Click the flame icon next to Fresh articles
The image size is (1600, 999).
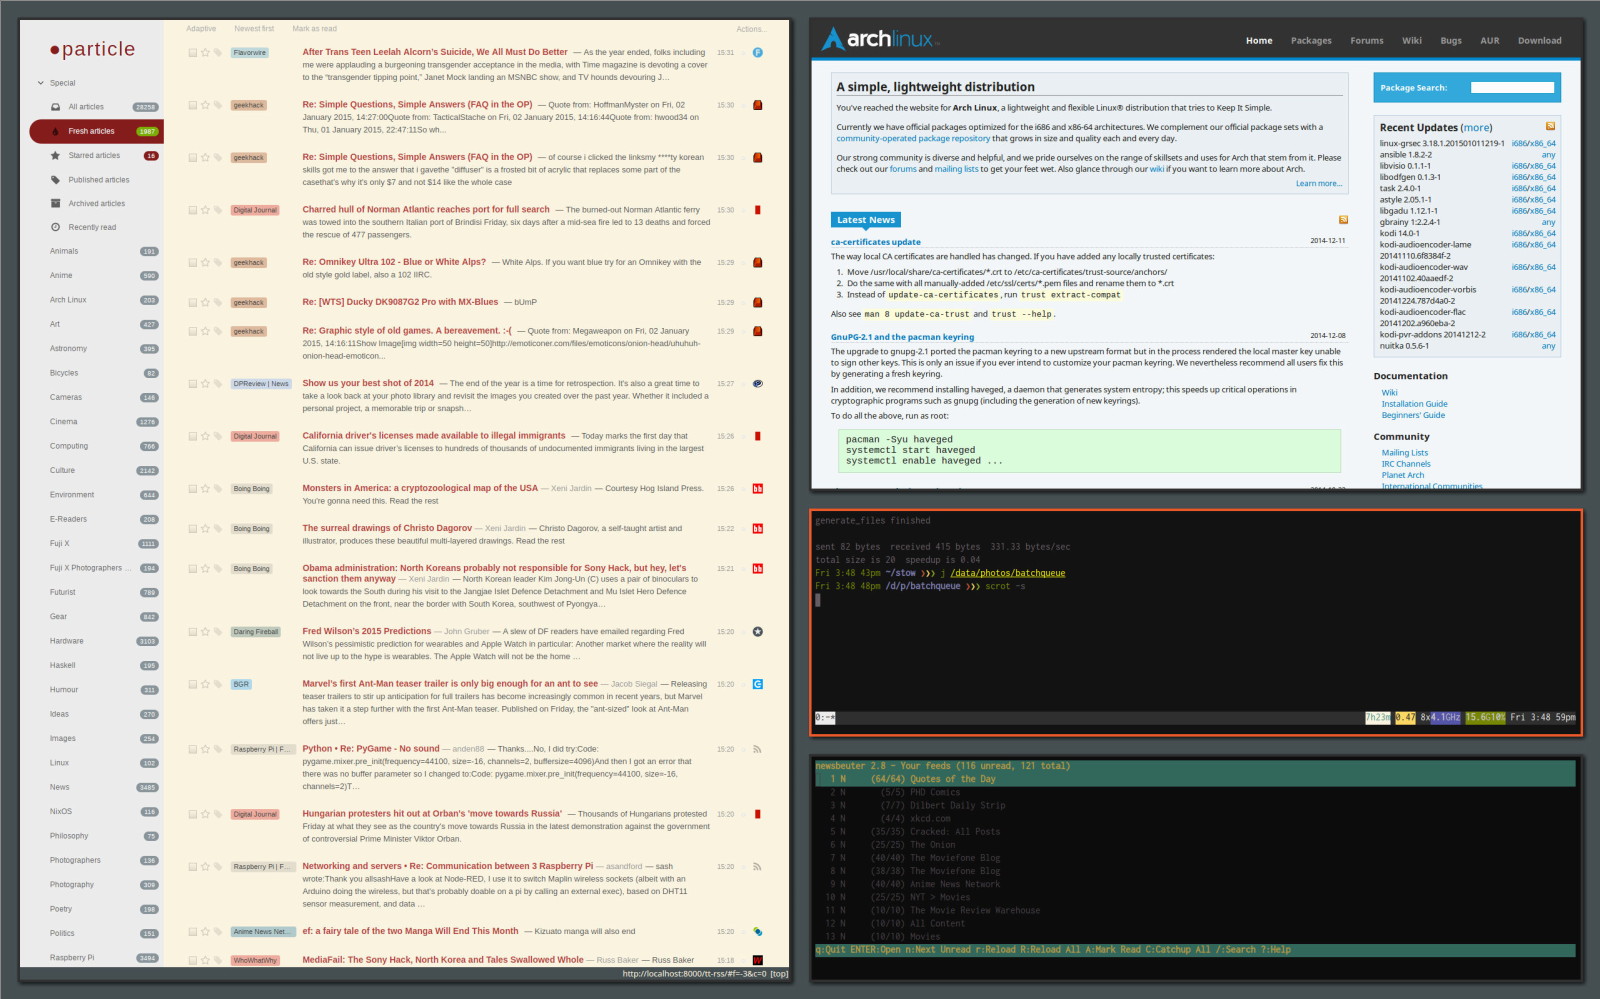[56, 131]
